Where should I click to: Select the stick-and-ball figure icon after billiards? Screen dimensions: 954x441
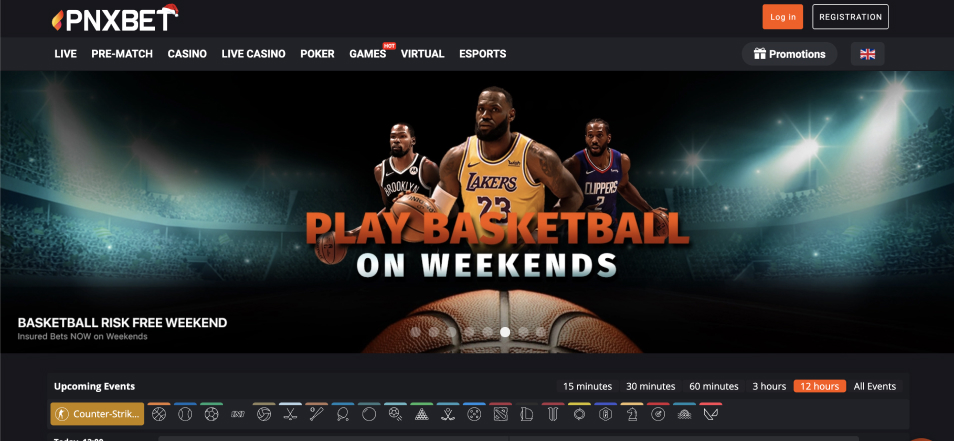point(448,414)
